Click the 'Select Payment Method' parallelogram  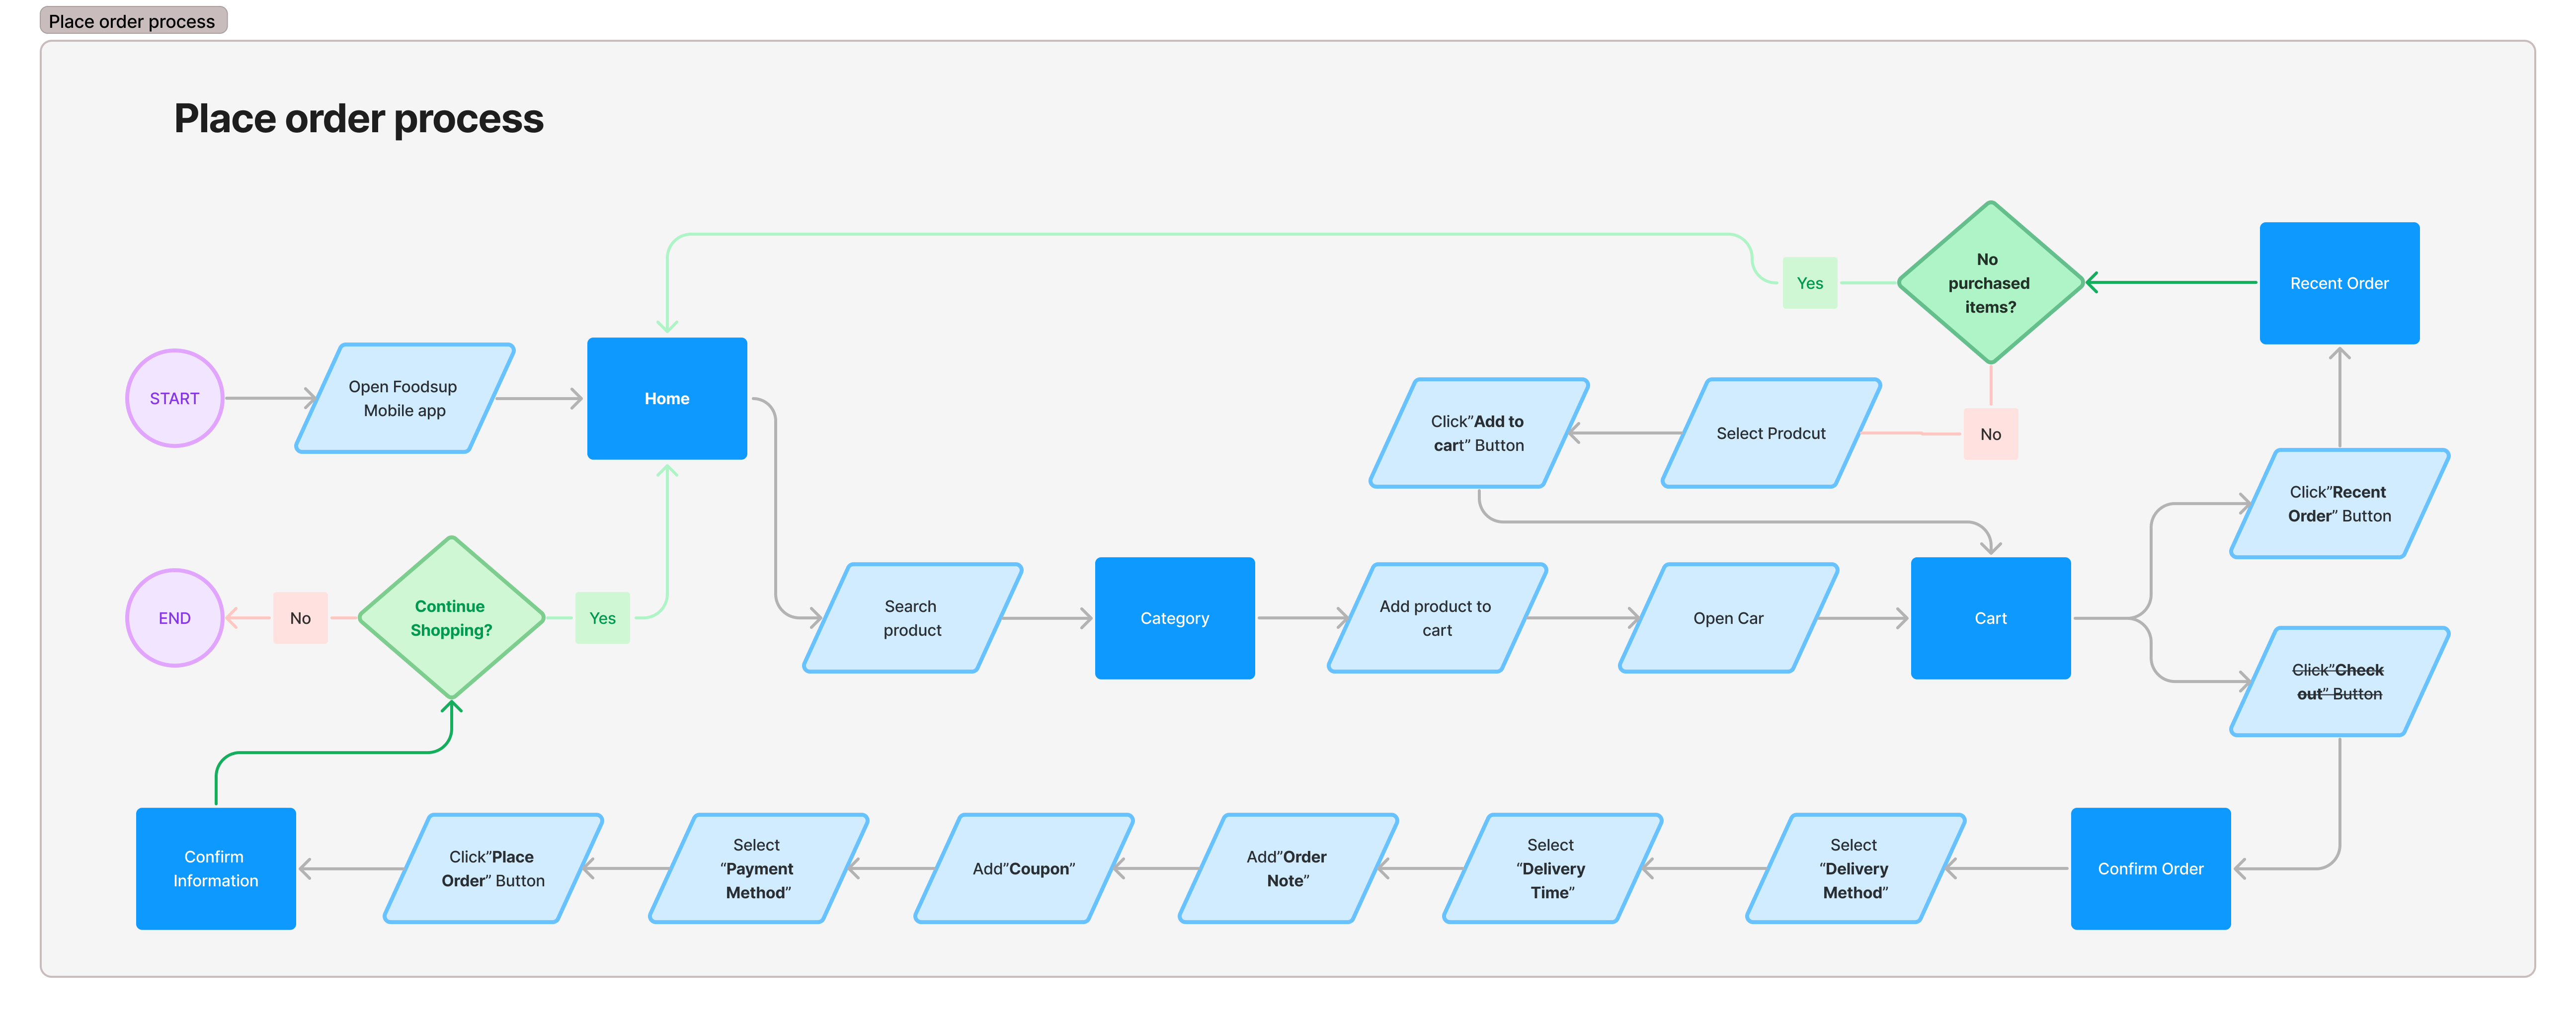point(758,869)
